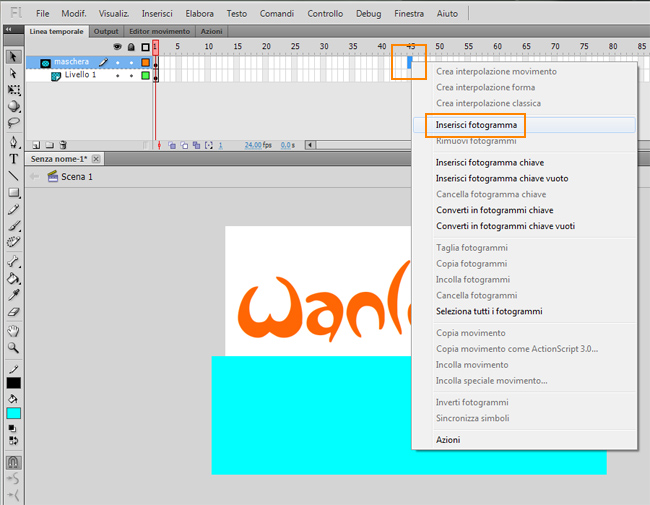This screenshot has height=505, width=650.
Task: Switch to the Editor movimento tab
Action: (x=159, y=32)
